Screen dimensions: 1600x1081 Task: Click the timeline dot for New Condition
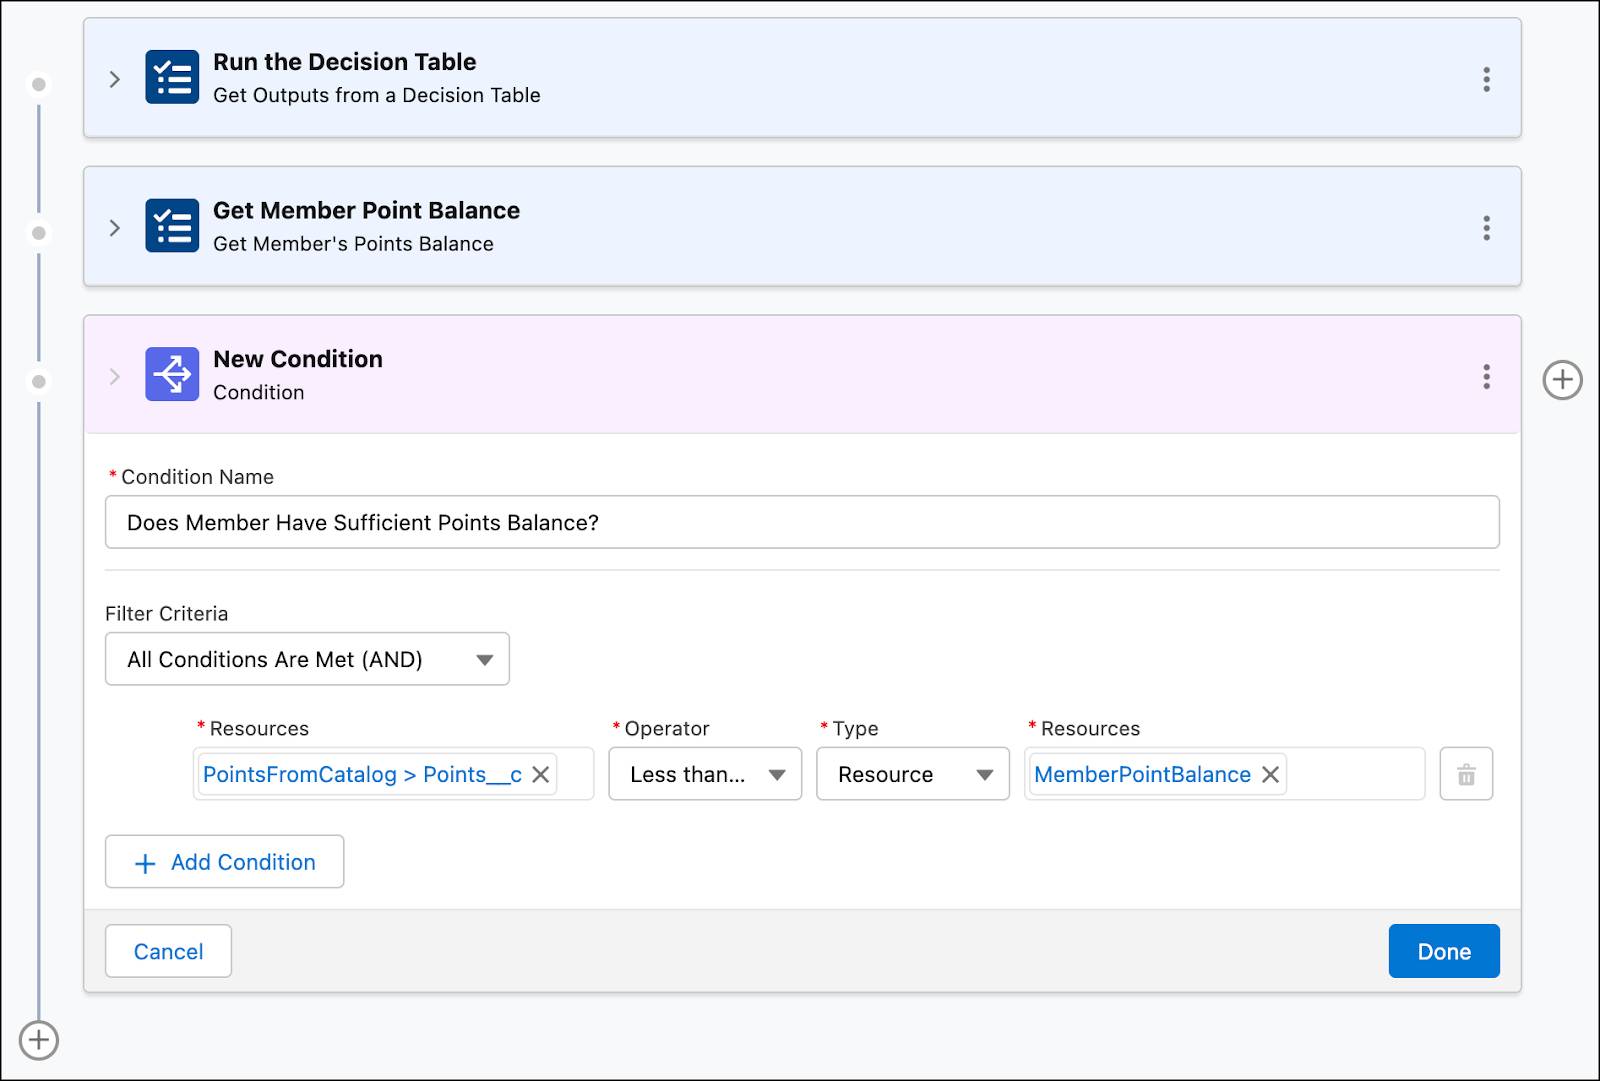coord(39,382)
